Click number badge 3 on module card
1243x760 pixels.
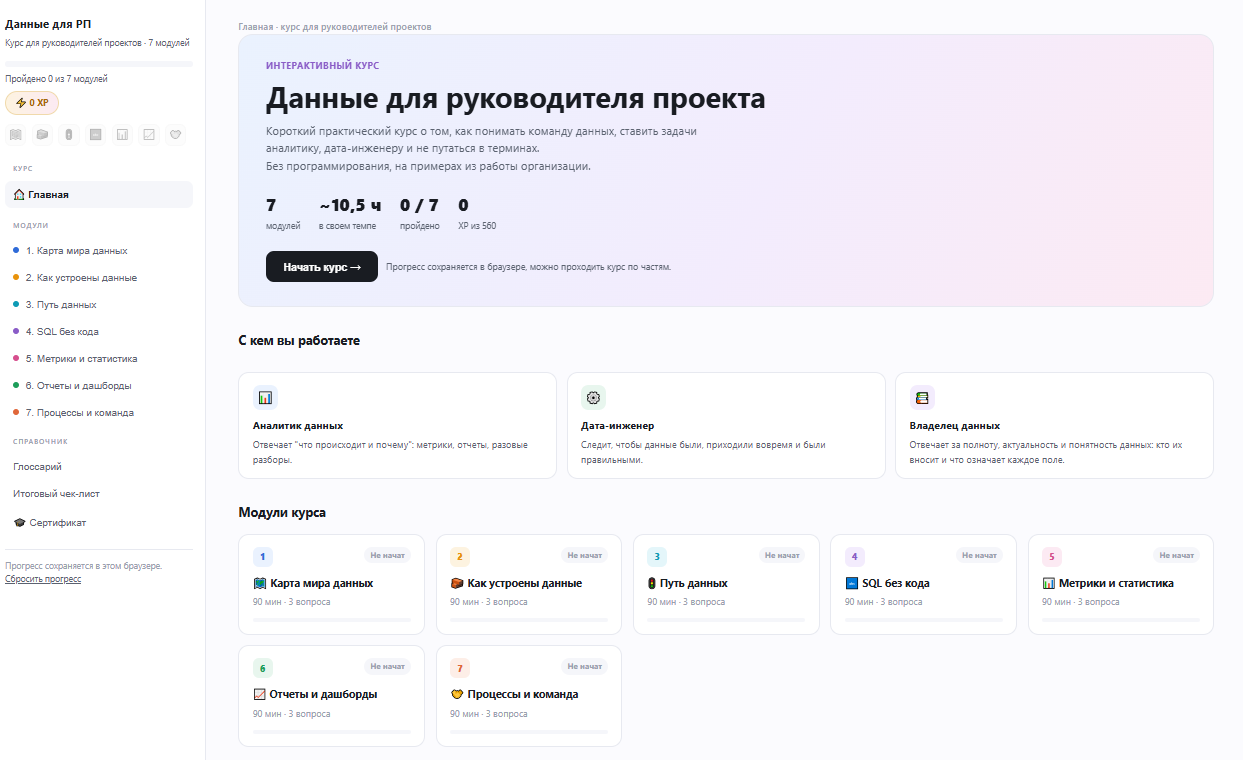pos(657,557)
